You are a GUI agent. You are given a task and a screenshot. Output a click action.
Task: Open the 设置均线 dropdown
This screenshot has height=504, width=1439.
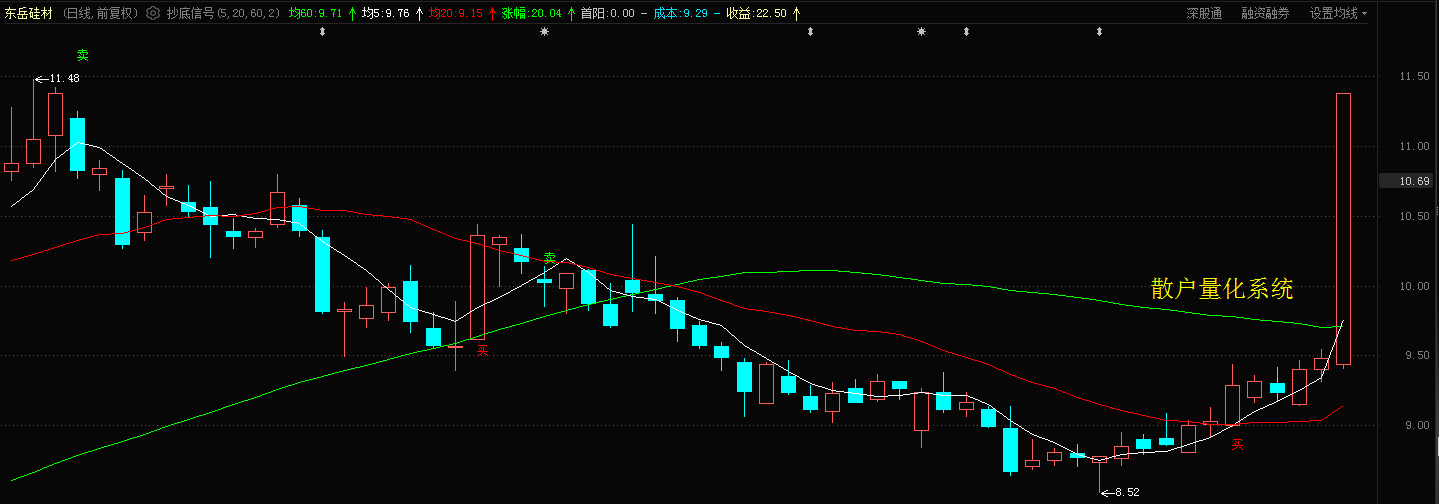click(x=1339, y=13)
